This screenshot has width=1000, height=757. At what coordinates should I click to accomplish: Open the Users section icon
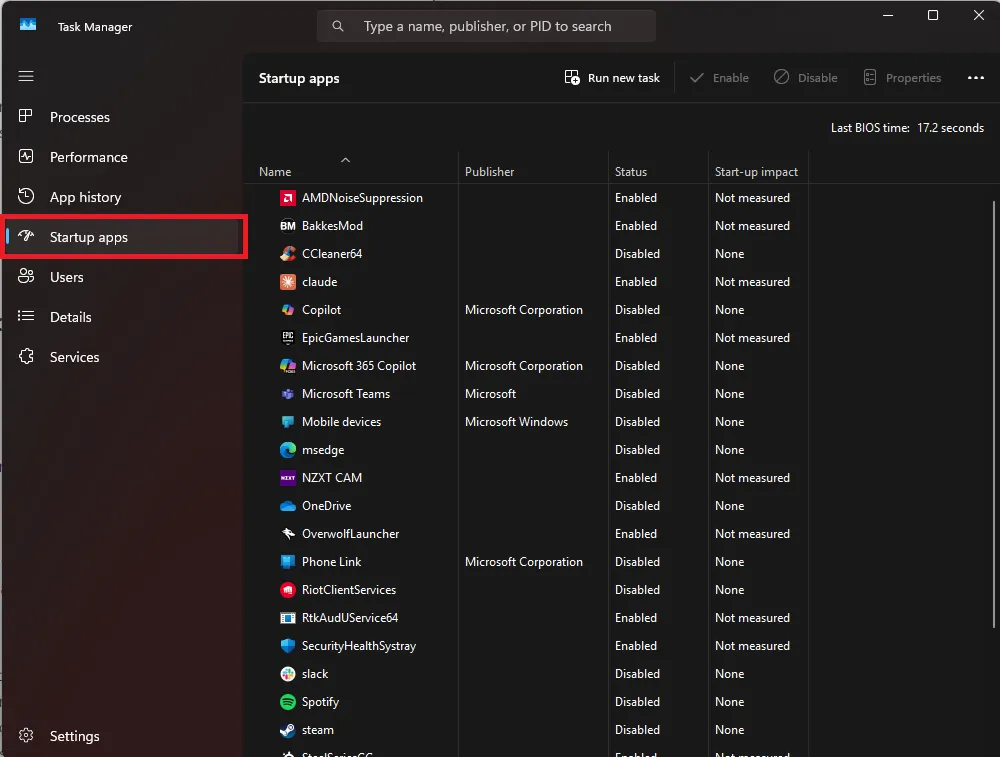25,277
